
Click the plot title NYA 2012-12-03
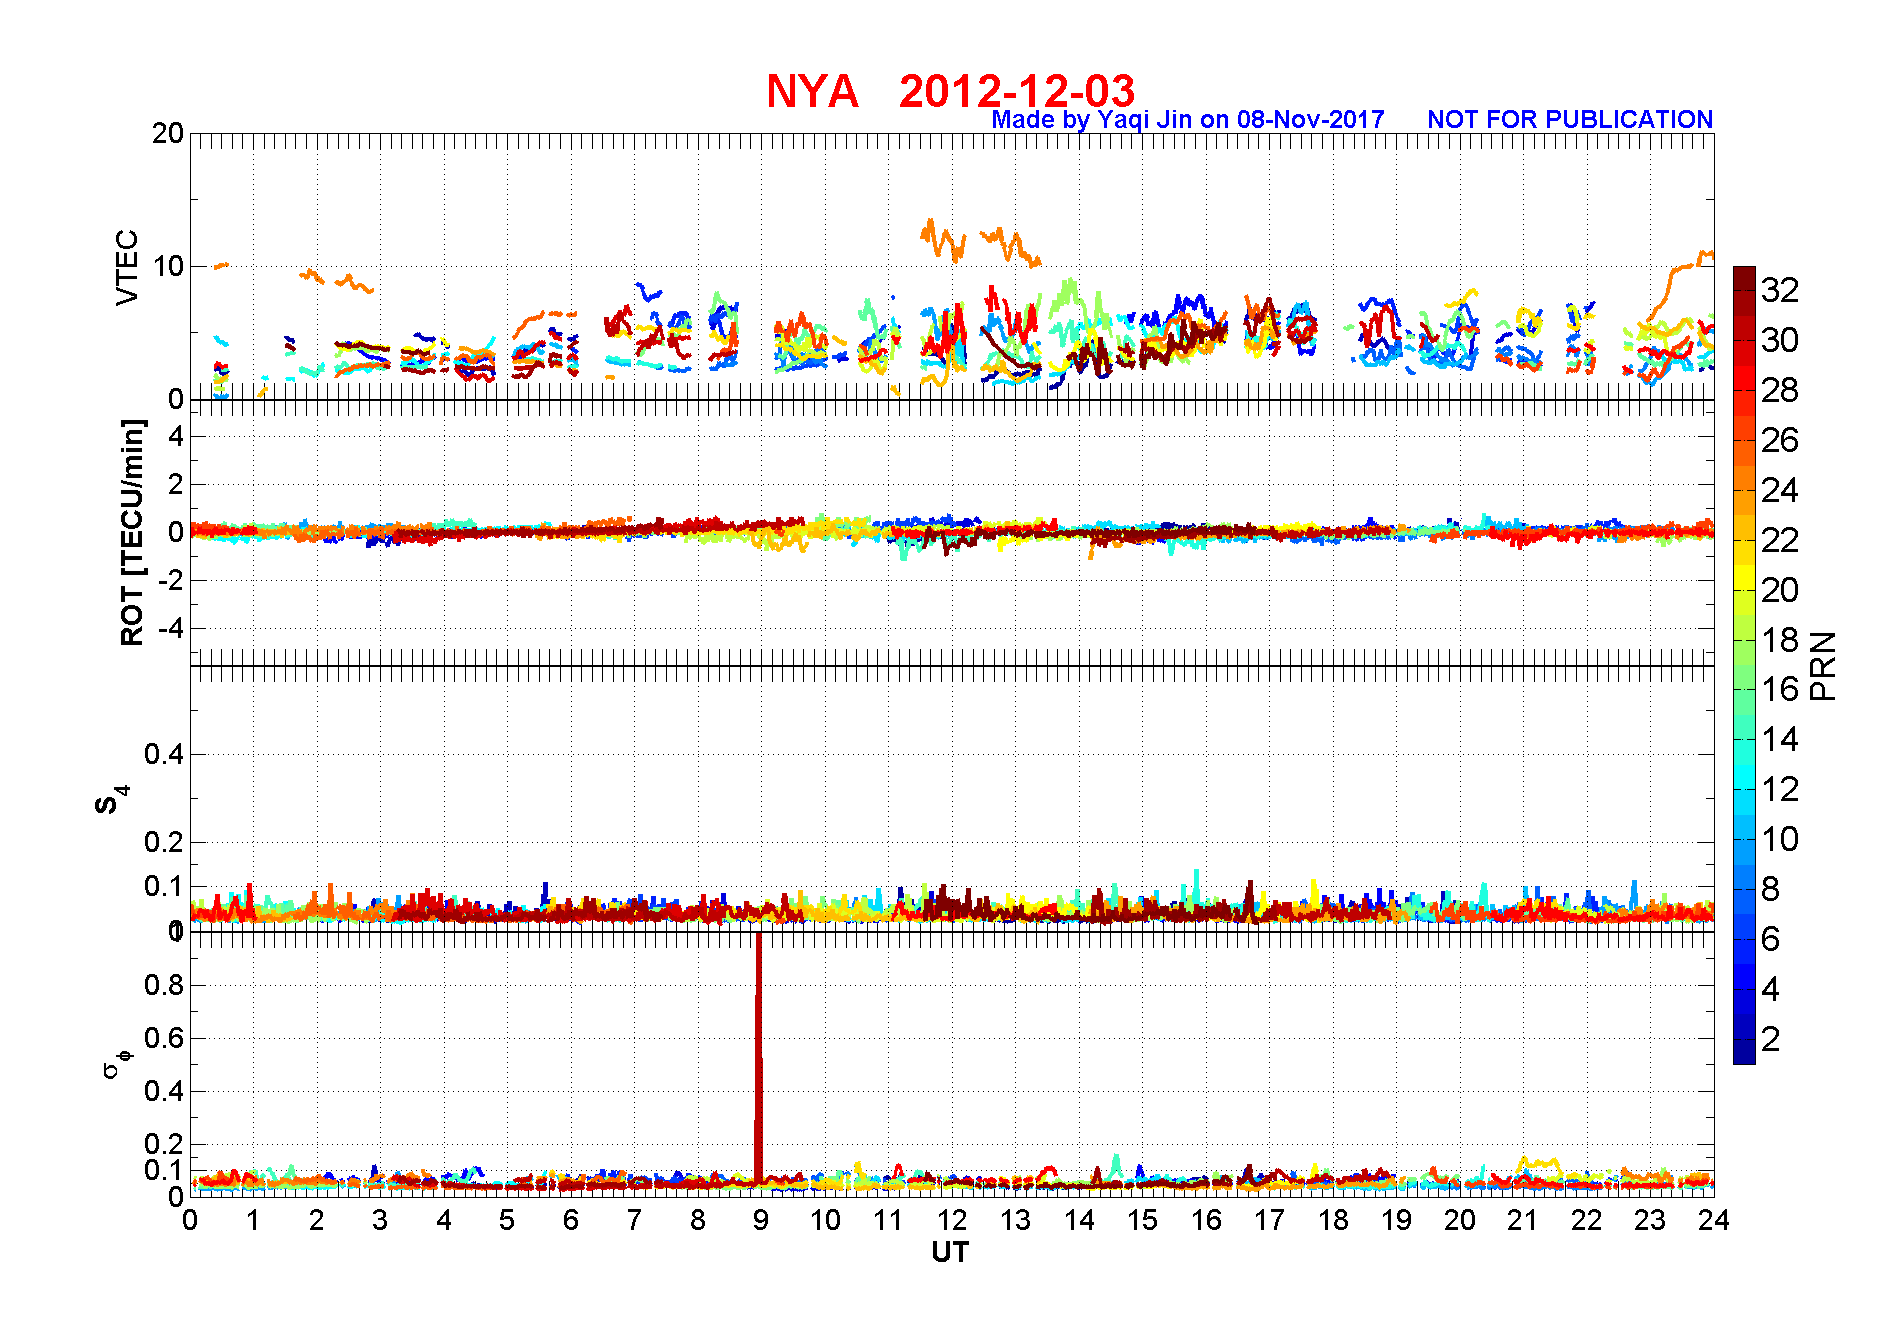click(x=950, y=91)
